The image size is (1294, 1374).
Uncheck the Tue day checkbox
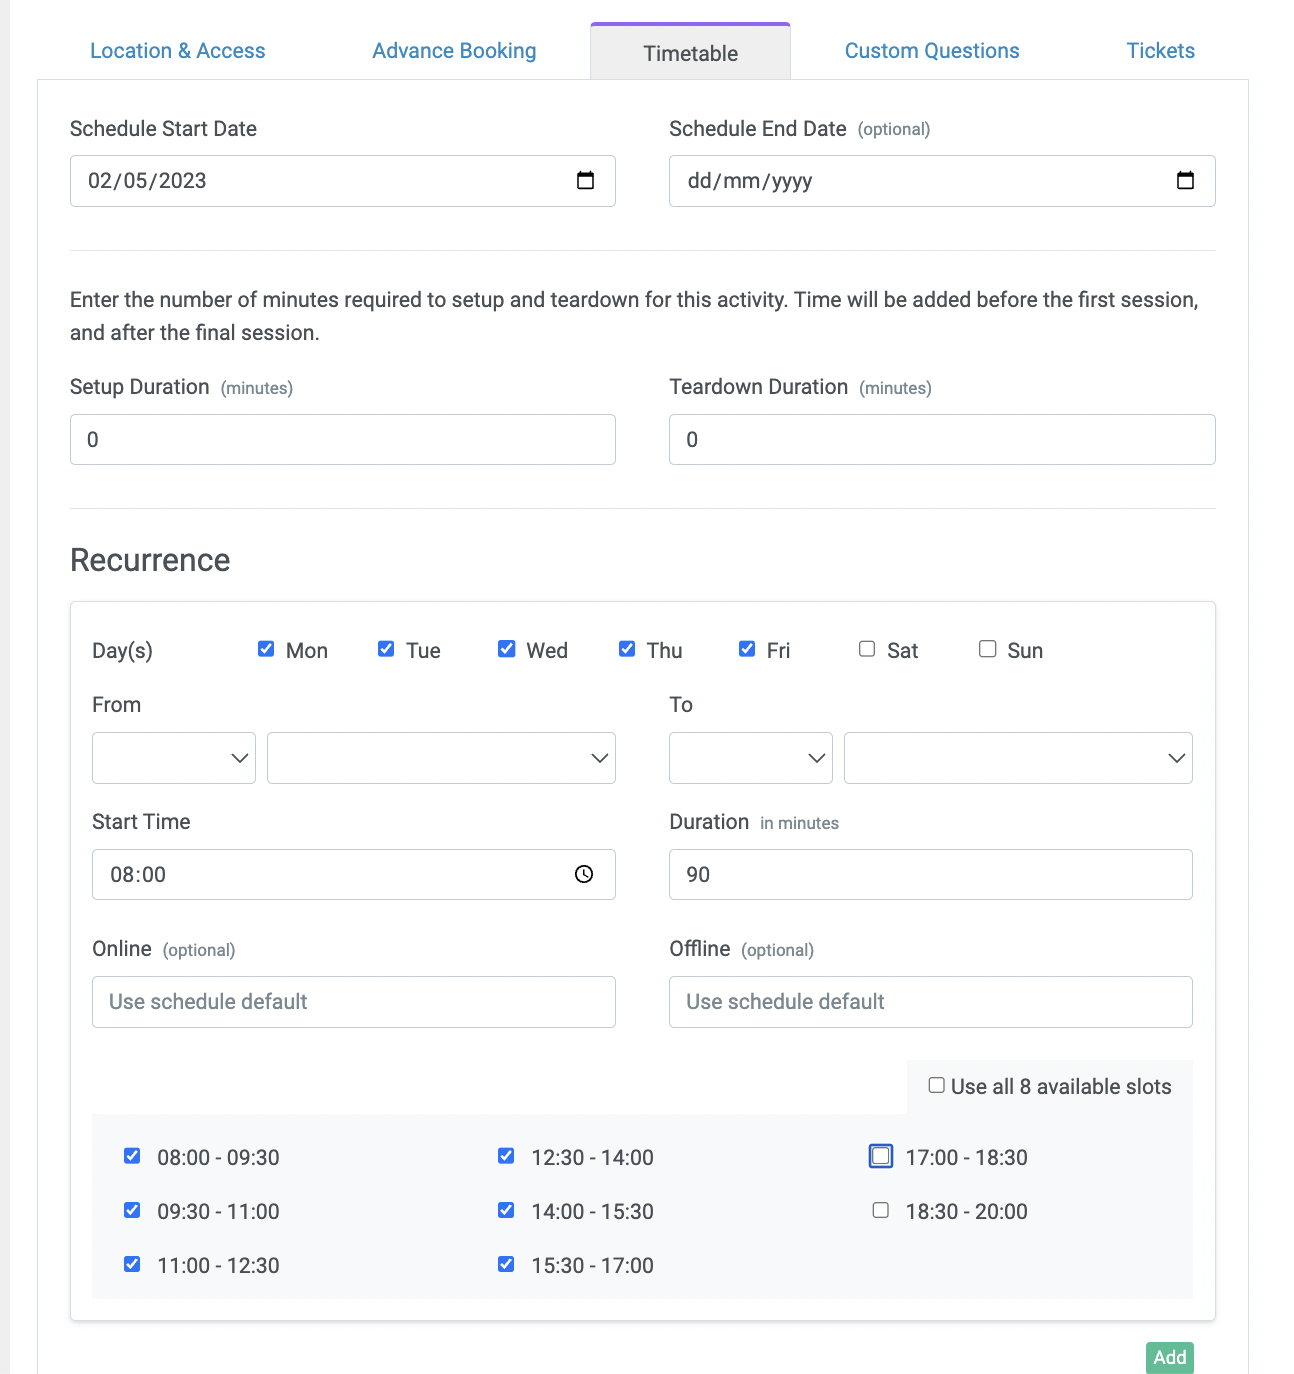[386, 649]
